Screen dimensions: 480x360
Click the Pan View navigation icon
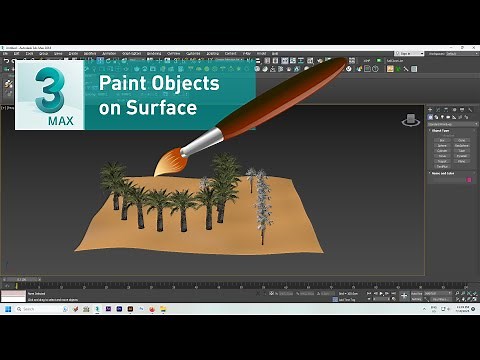(x=463, y=299)
